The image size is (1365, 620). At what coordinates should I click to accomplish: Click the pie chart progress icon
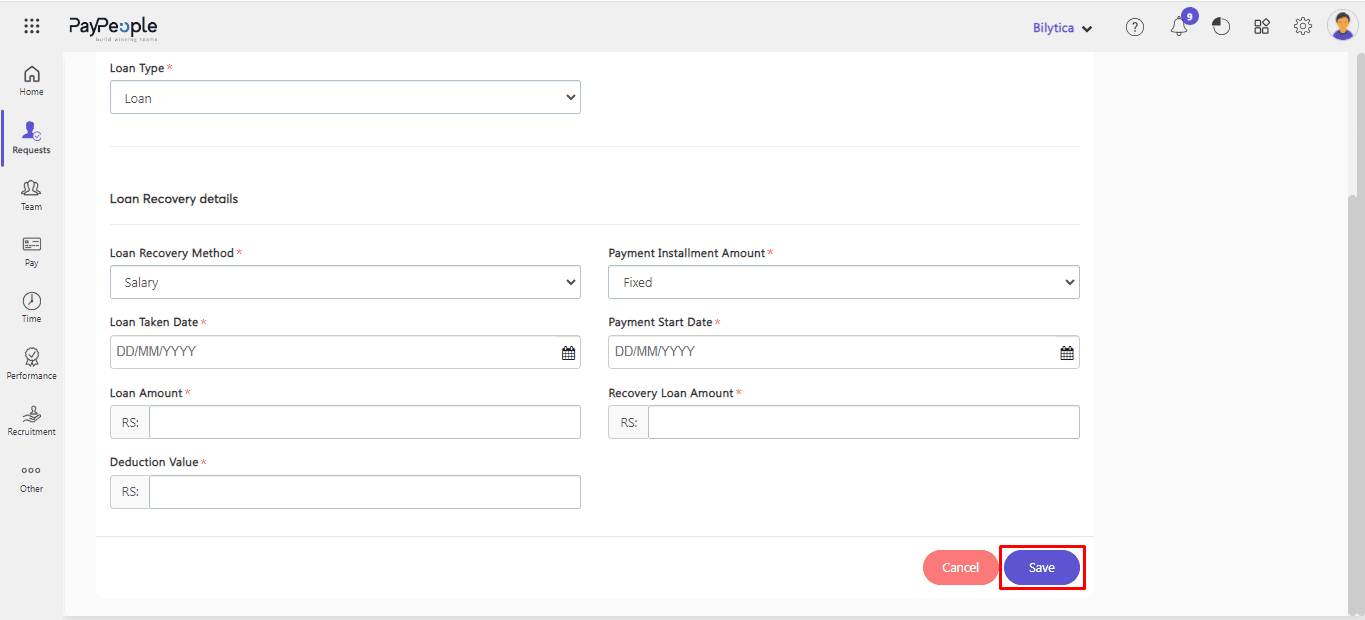click(x=1221, y=27)
